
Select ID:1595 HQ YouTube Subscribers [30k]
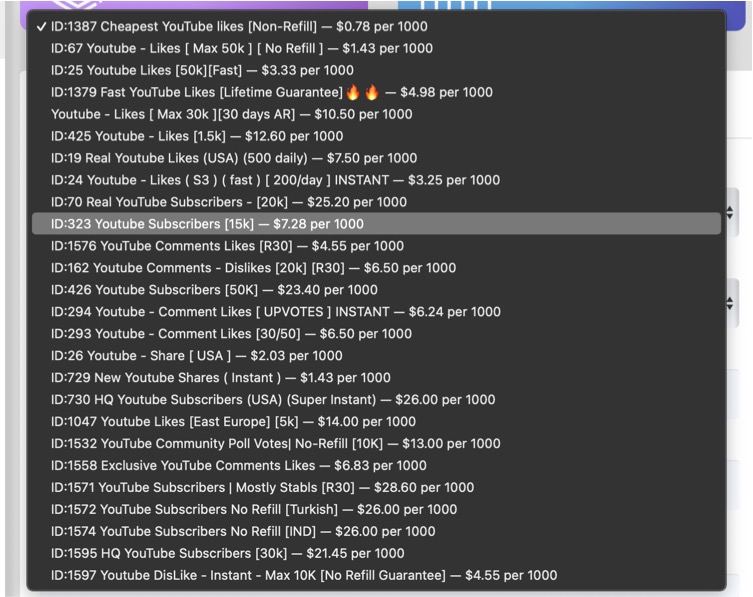click(x=376, y=553)
